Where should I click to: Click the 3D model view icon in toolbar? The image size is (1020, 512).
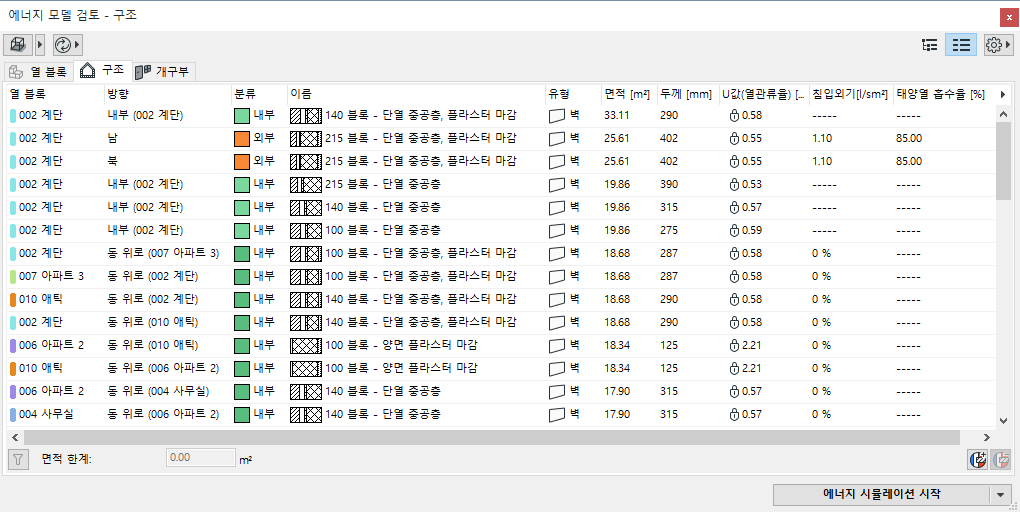click(x=18, y=45)
